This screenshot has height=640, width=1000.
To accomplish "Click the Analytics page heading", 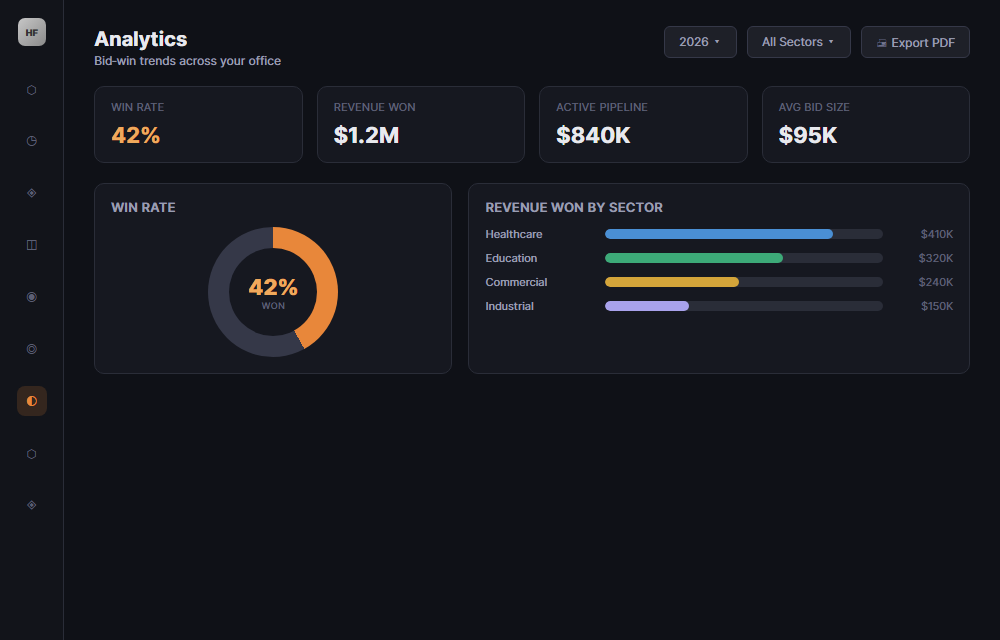I will click(x=140, y=39).
